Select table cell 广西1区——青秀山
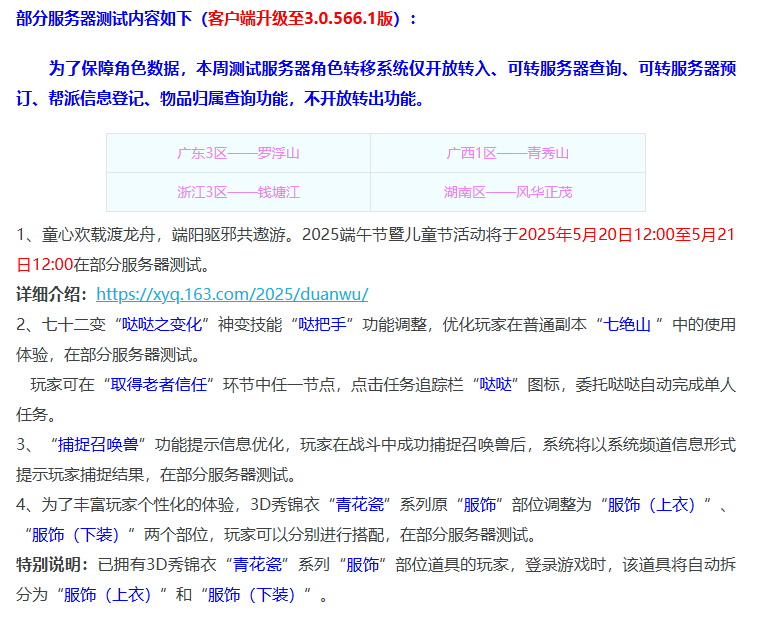Image resolution: width=762 pixels, height=624 pixels. pos(508,154)
